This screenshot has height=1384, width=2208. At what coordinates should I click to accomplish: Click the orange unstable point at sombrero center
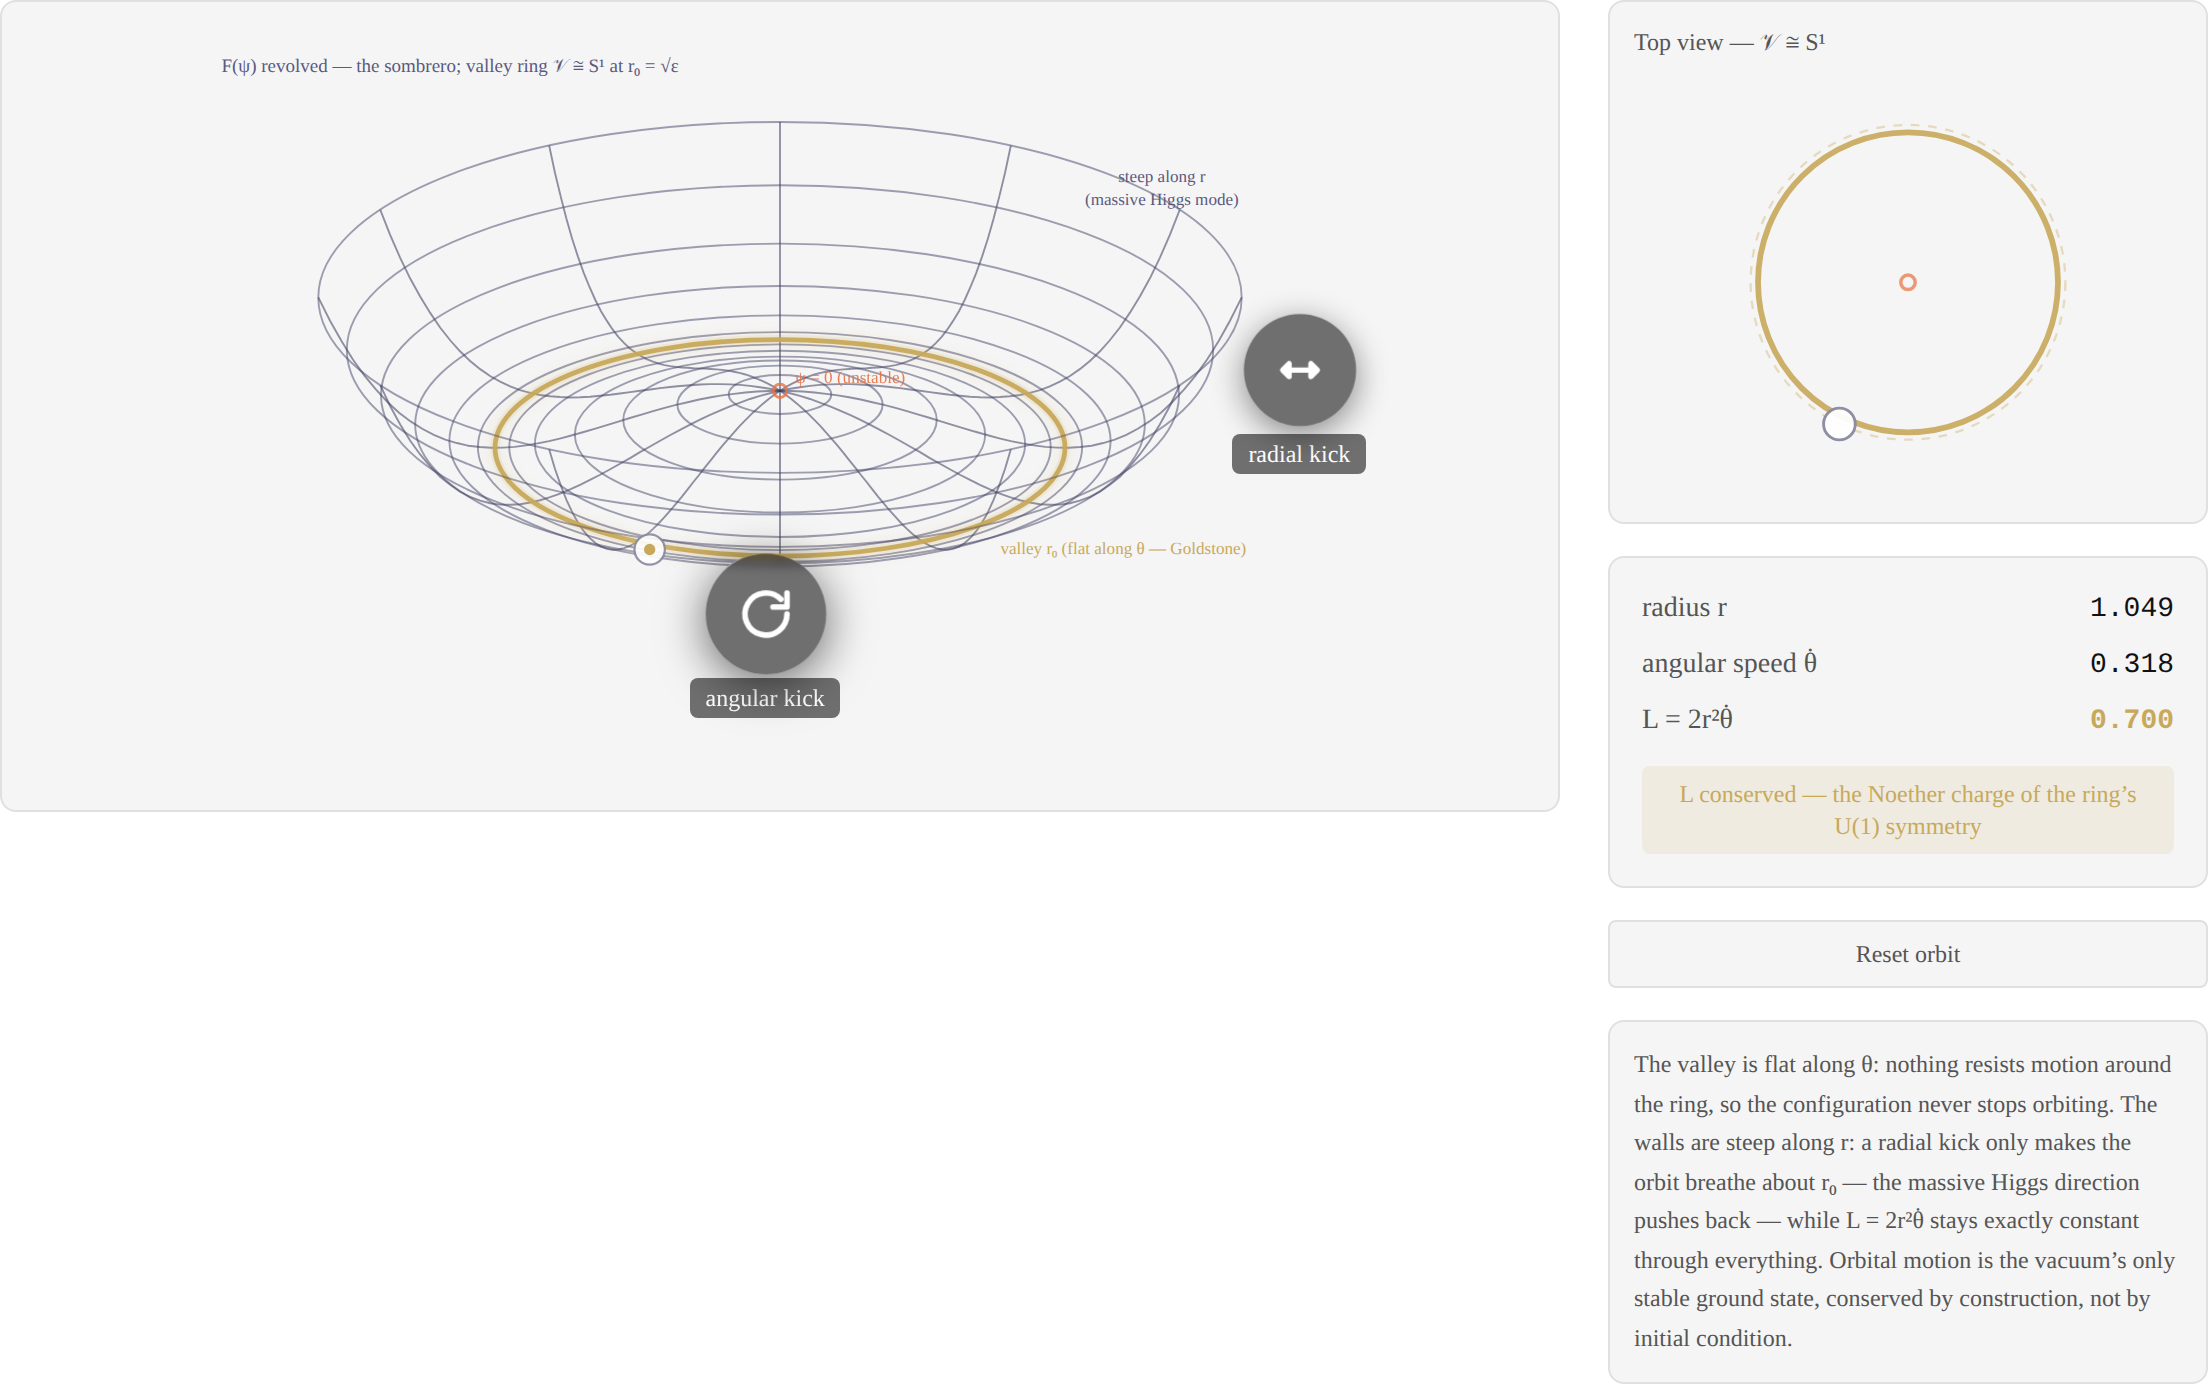point(780,391)
